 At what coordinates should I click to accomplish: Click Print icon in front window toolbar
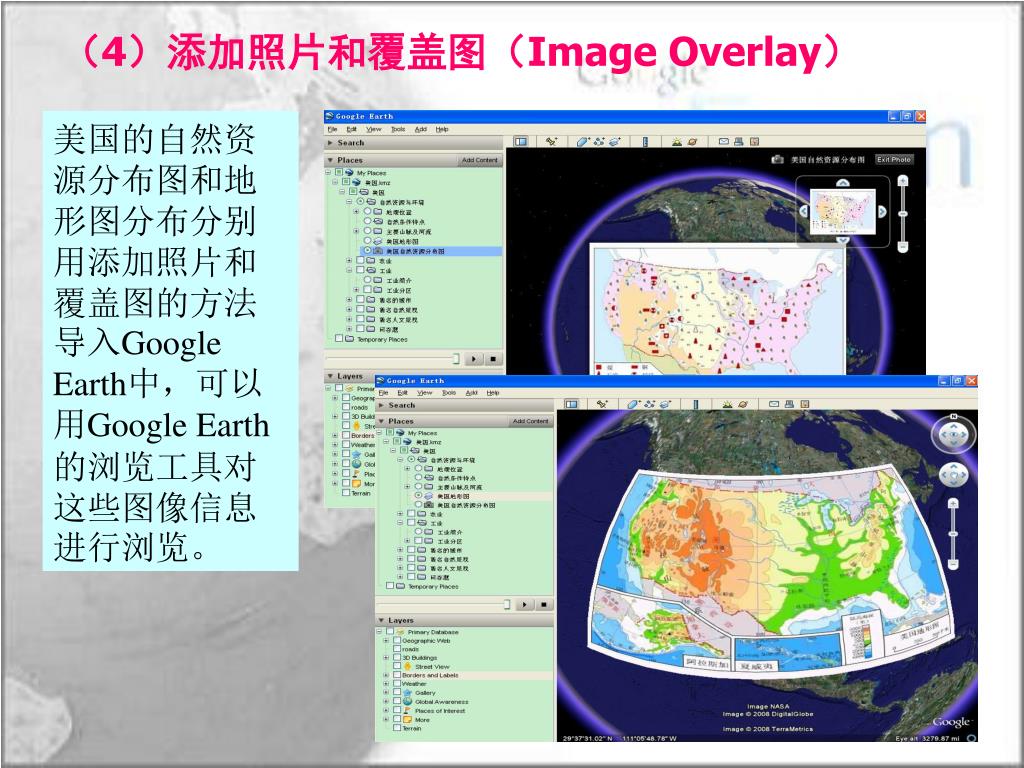pos(789,404)
